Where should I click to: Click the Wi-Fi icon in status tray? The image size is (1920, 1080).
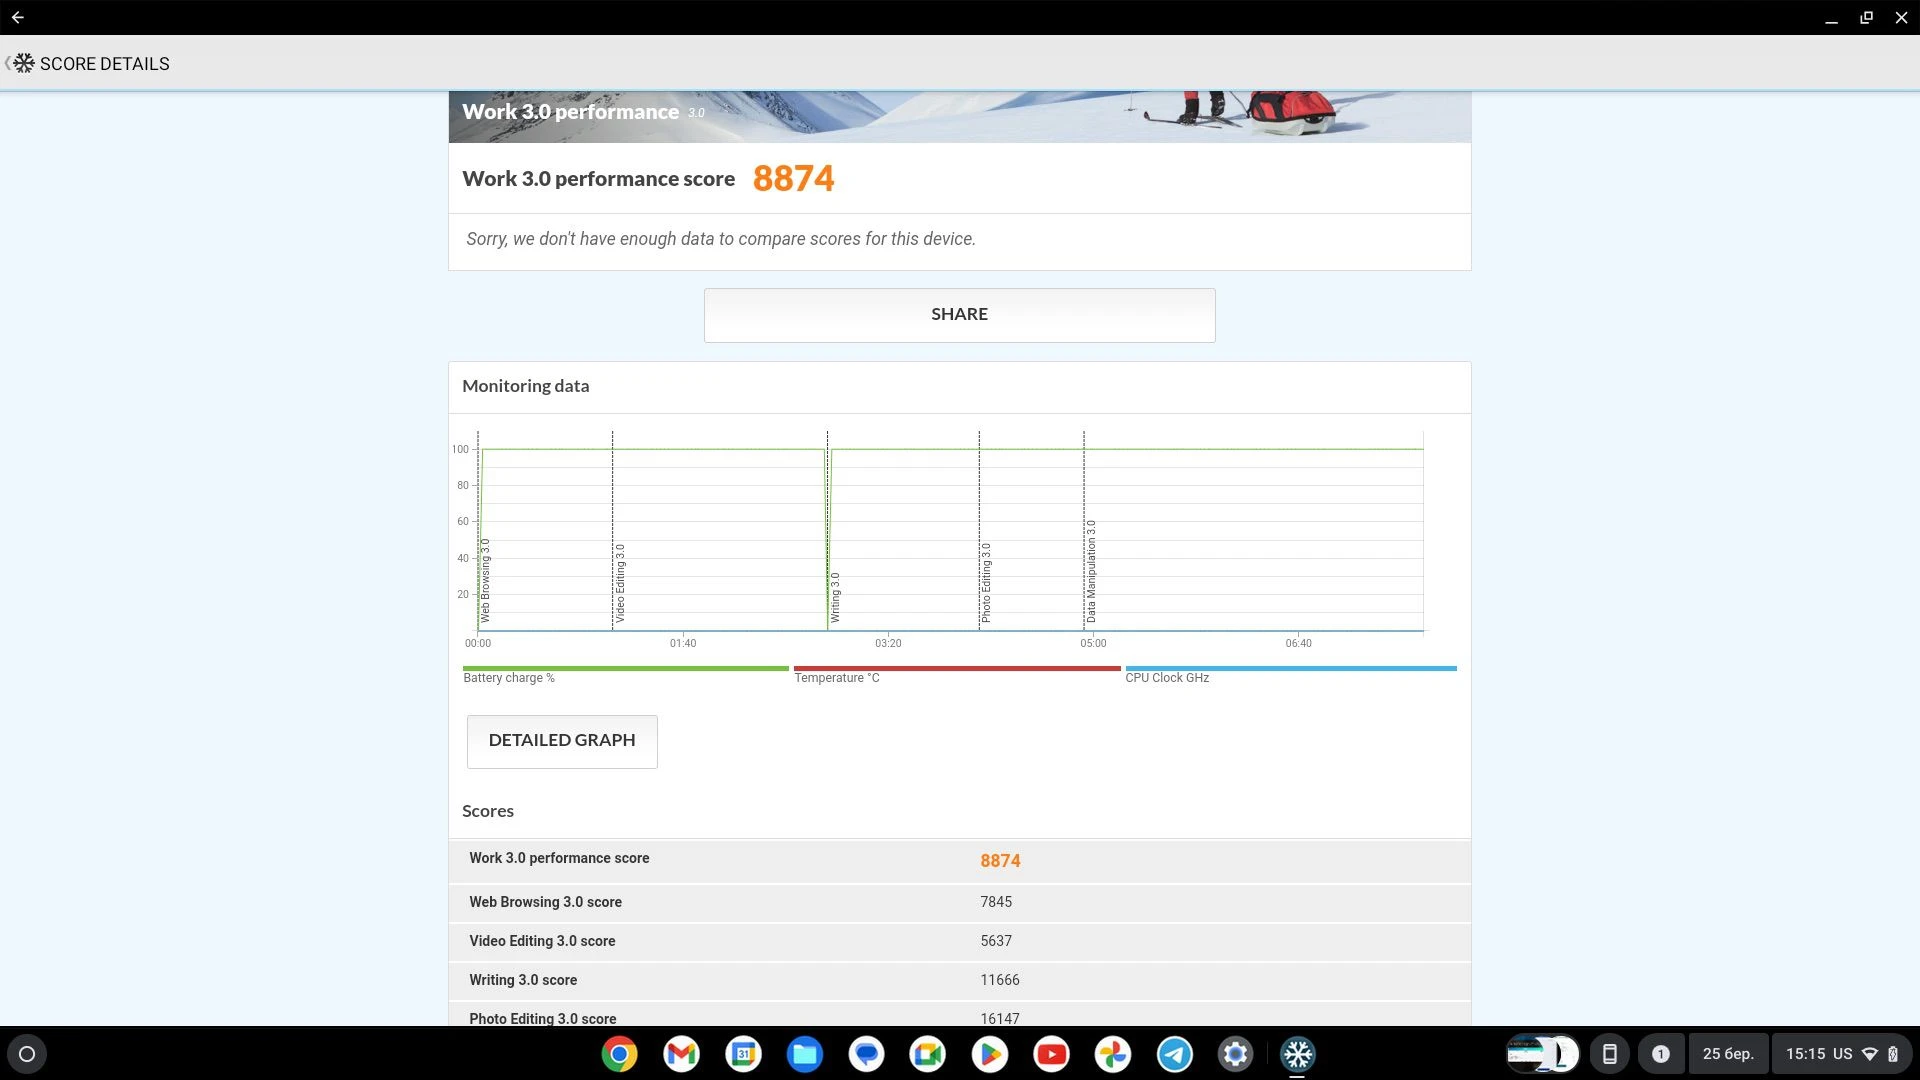coord(1870,1054)
